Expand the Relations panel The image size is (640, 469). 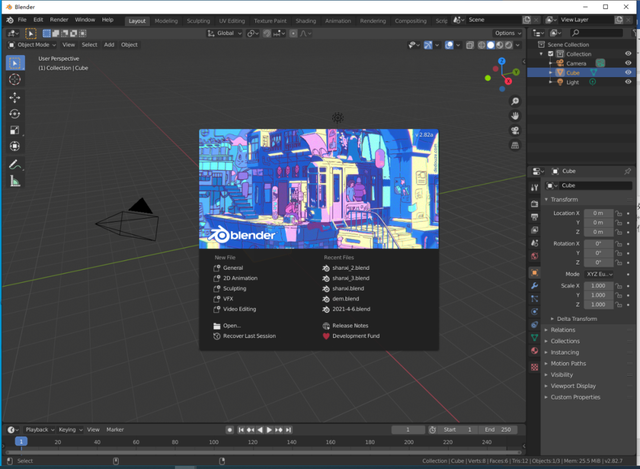563,329
